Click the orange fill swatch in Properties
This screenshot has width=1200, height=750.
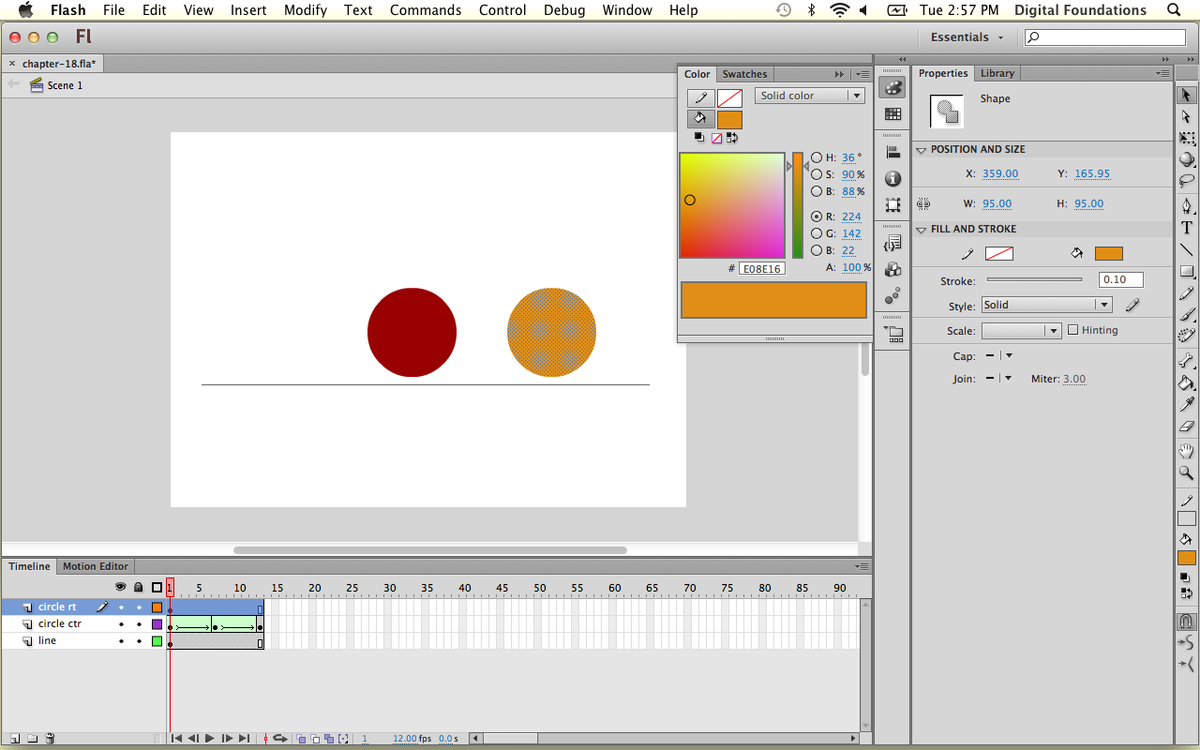click(x=1108, y=254)
